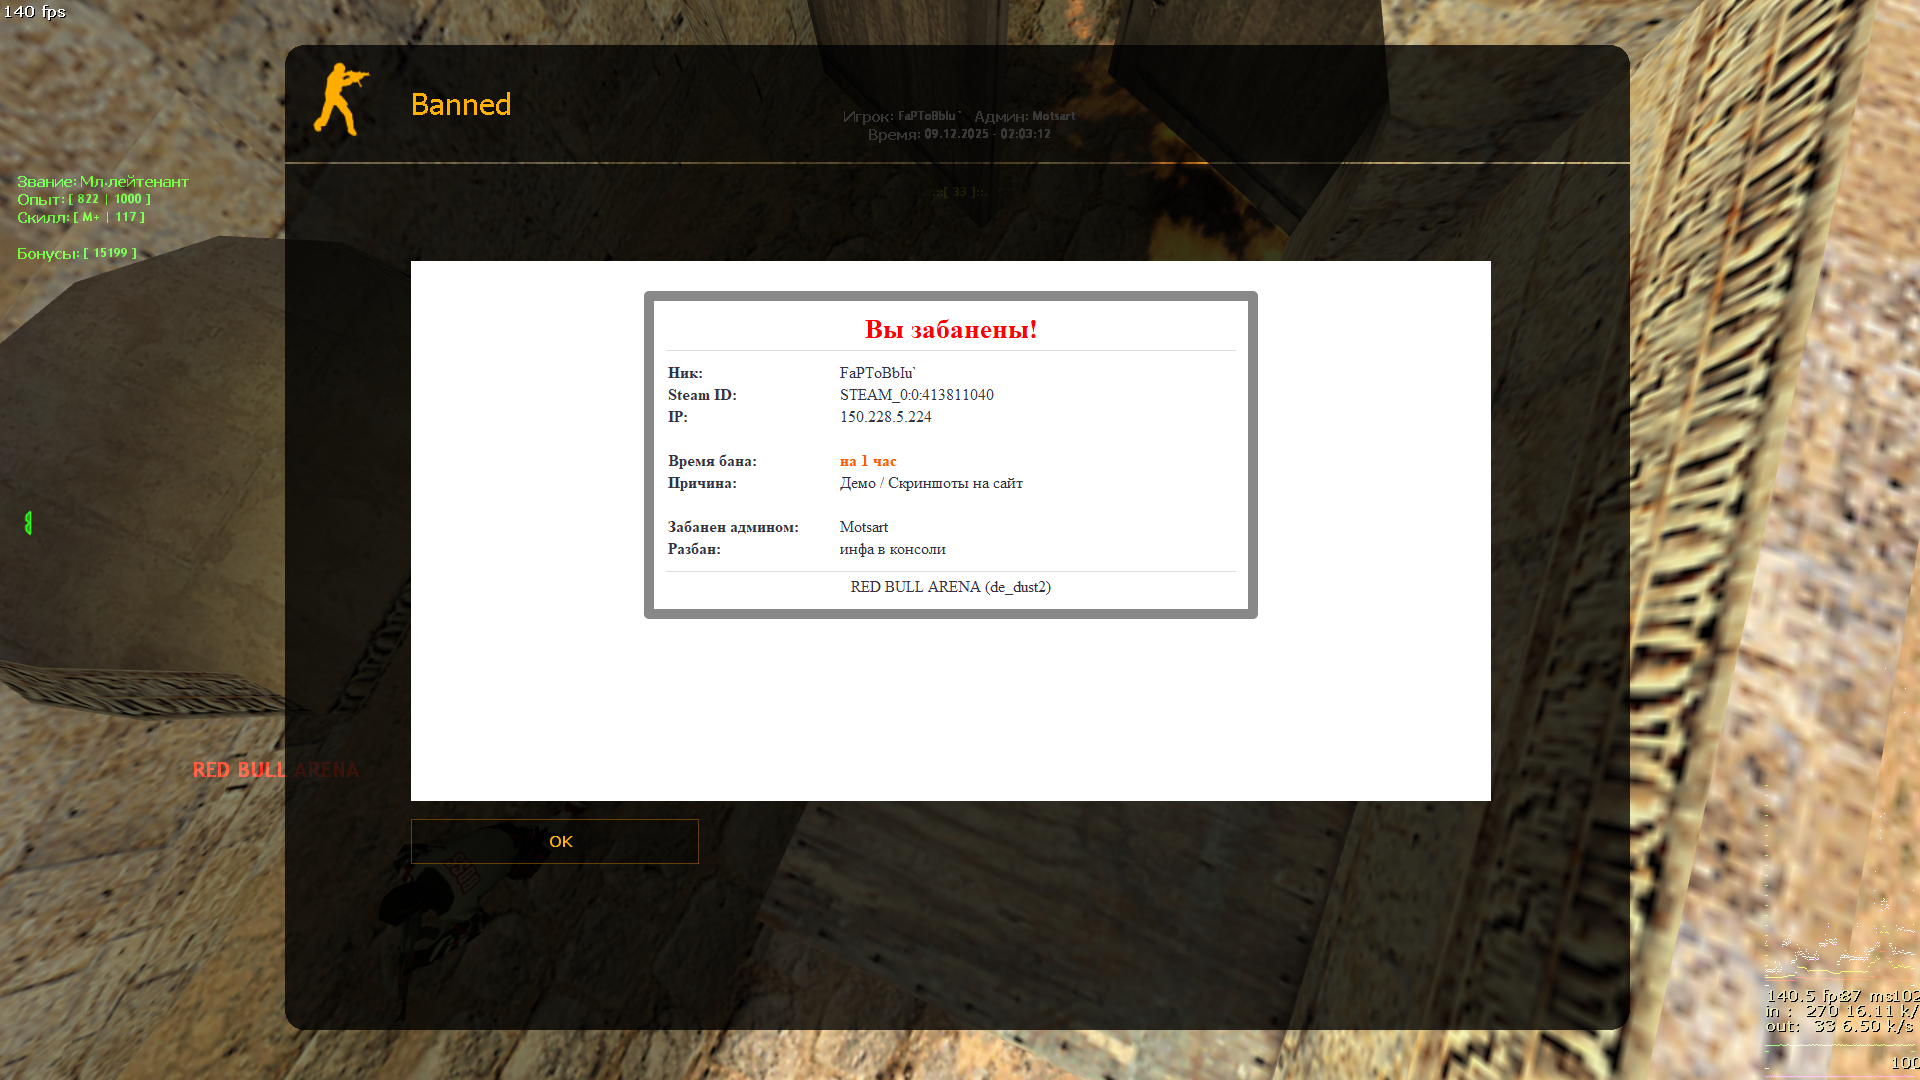Click the 'Звание: Мл.лейтенант' HUD line

click(102, 181)
